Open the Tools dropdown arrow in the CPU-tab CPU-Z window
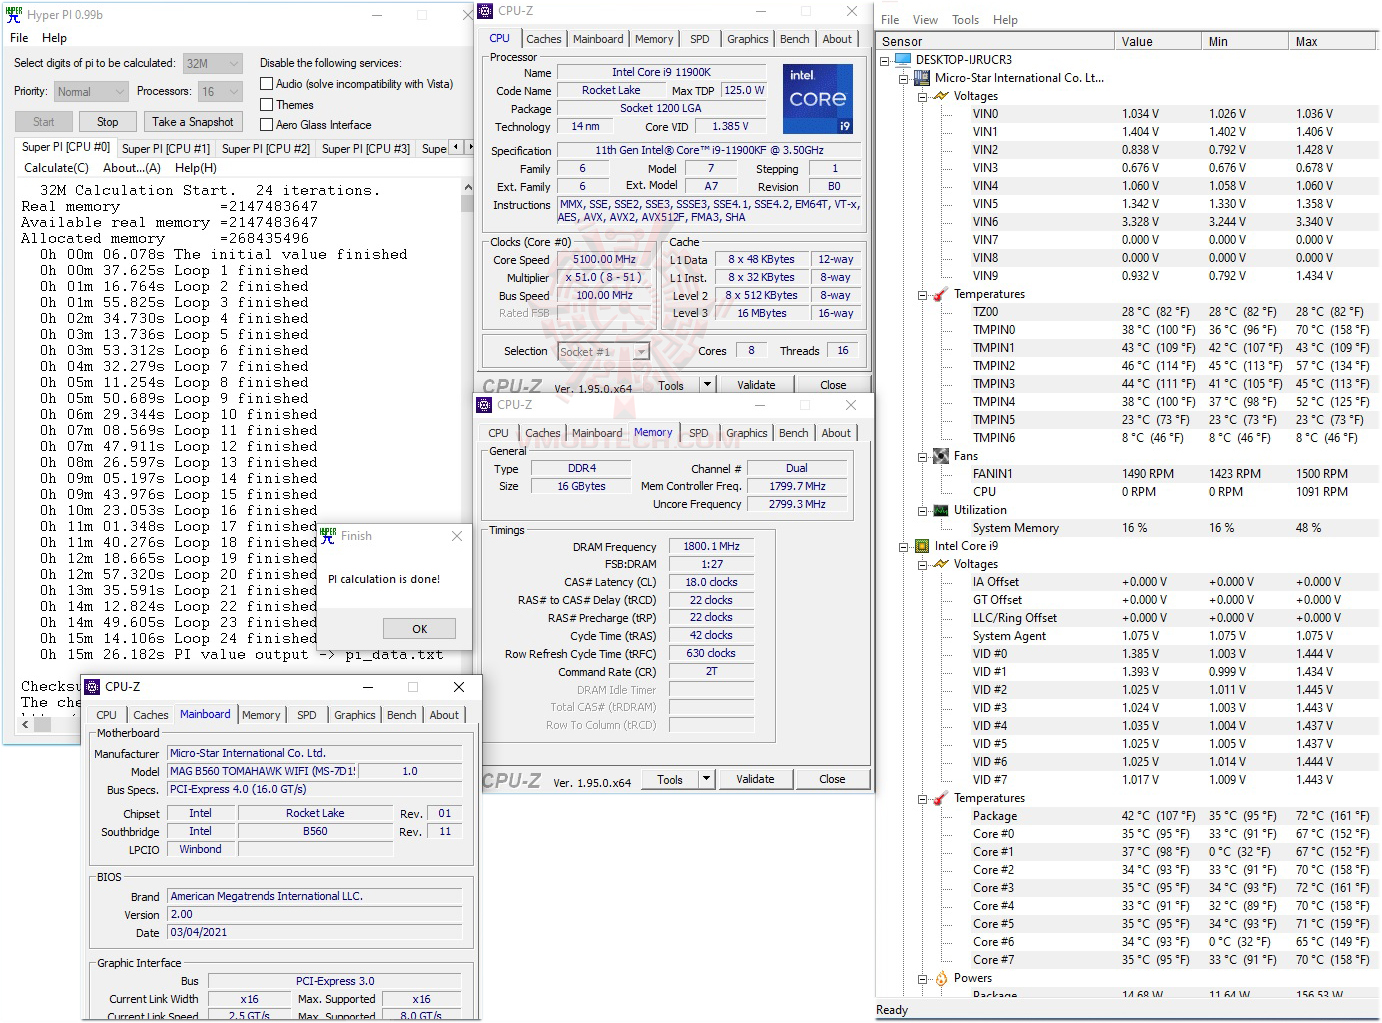This screenshot has width=1382, height=1023. click(x=707, y=385)
